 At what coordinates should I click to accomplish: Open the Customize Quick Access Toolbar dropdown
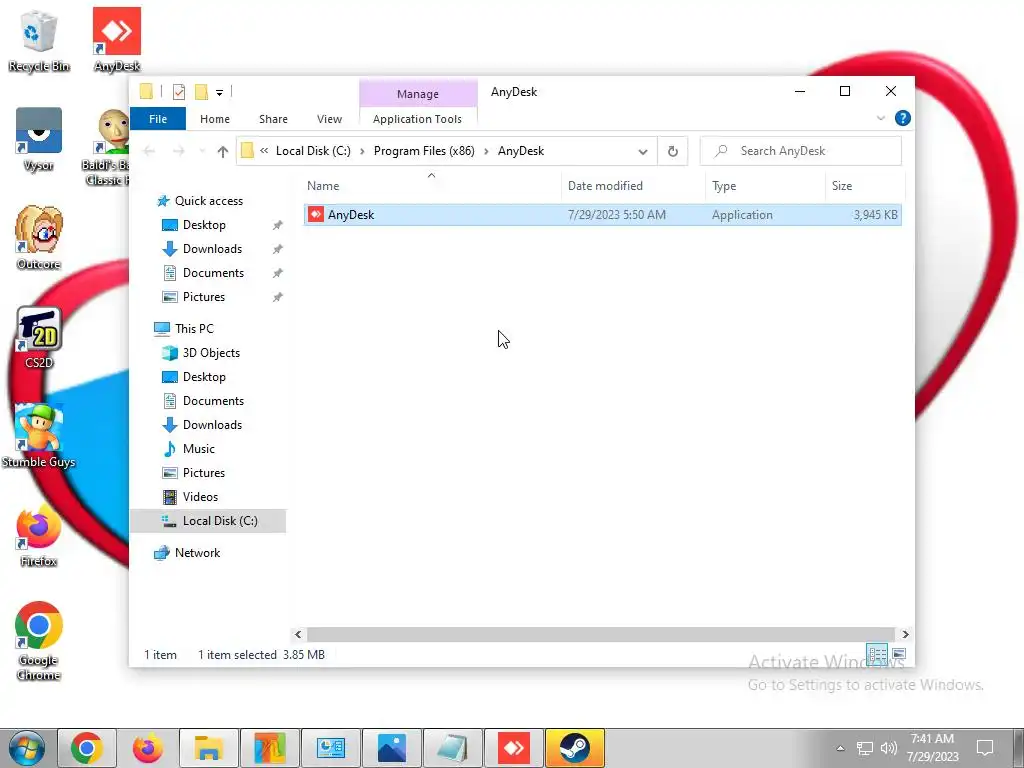click(x=219, y=93)
